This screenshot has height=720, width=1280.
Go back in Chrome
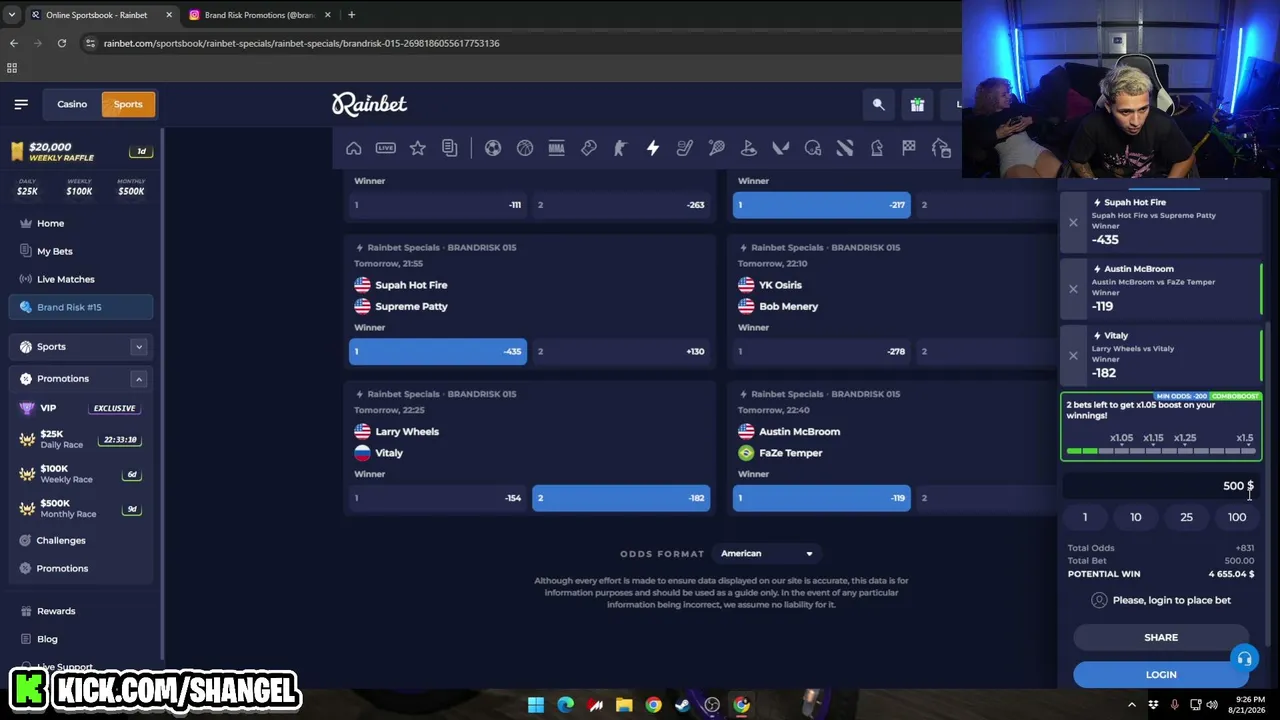click(x=14, y=43)
